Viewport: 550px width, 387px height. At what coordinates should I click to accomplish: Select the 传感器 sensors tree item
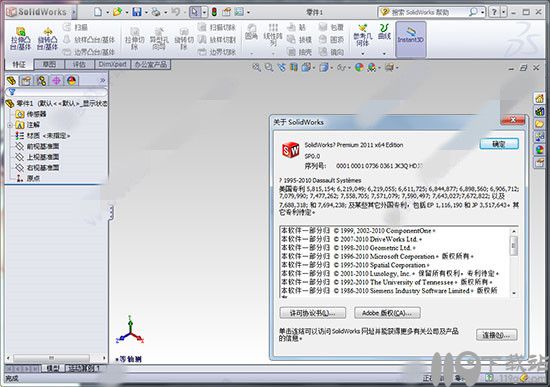click(31, 114)
